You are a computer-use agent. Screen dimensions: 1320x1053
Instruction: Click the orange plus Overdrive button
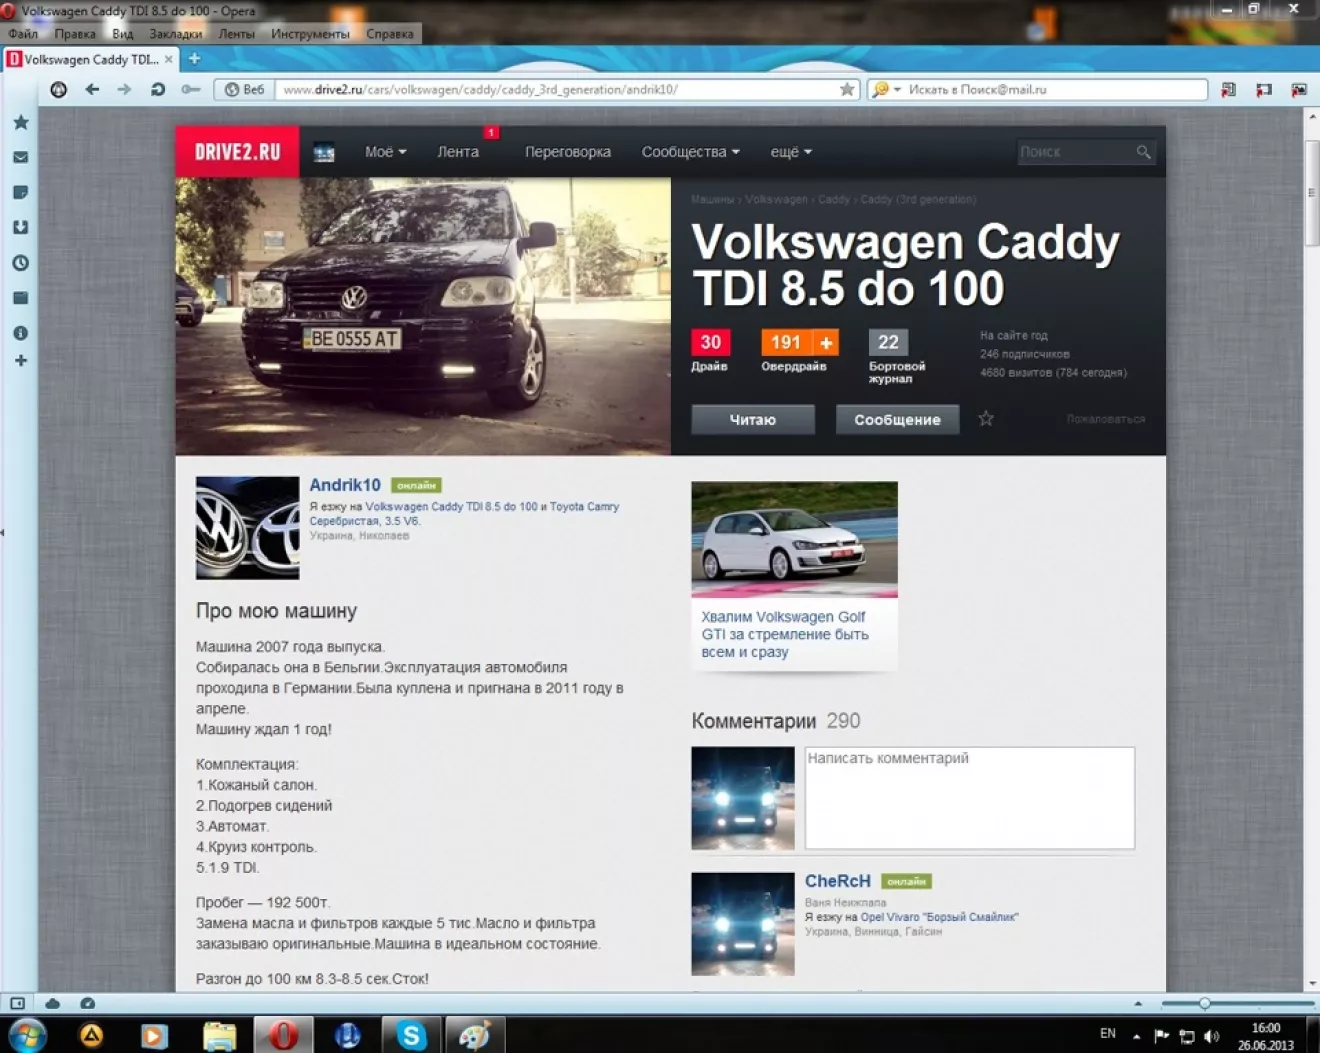pyautogui.click(x=826, y=343)
